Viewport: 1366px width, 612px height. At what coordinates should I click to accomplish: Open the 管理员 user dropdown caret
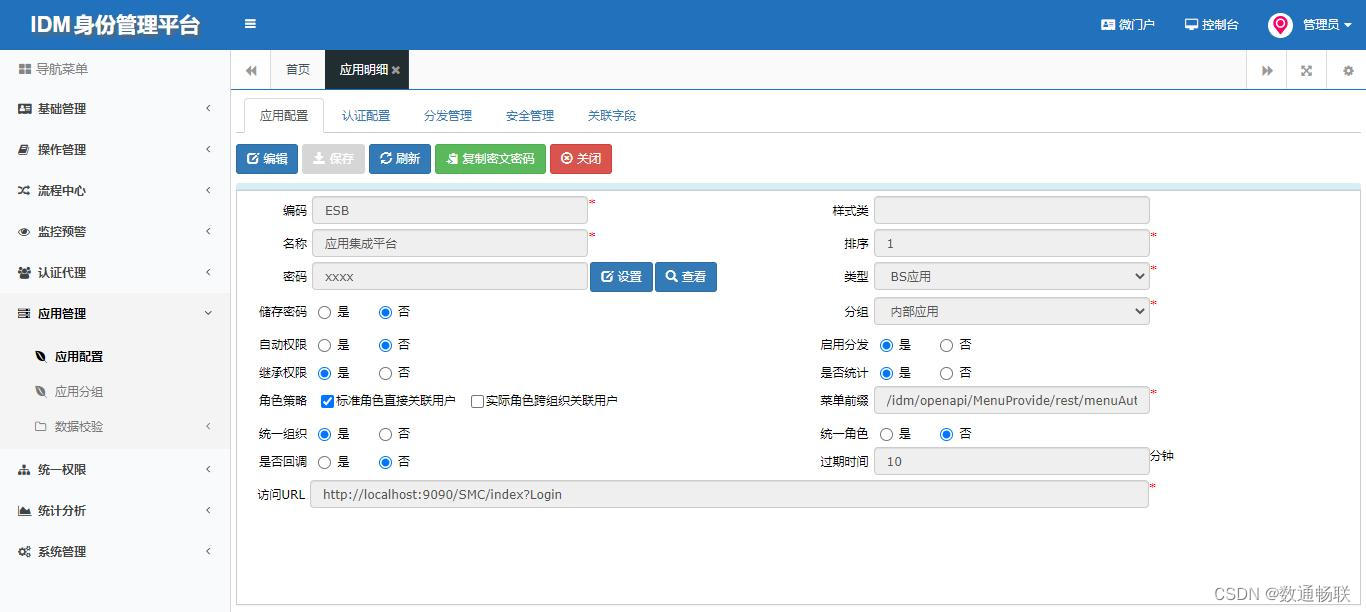[1348, 25]
